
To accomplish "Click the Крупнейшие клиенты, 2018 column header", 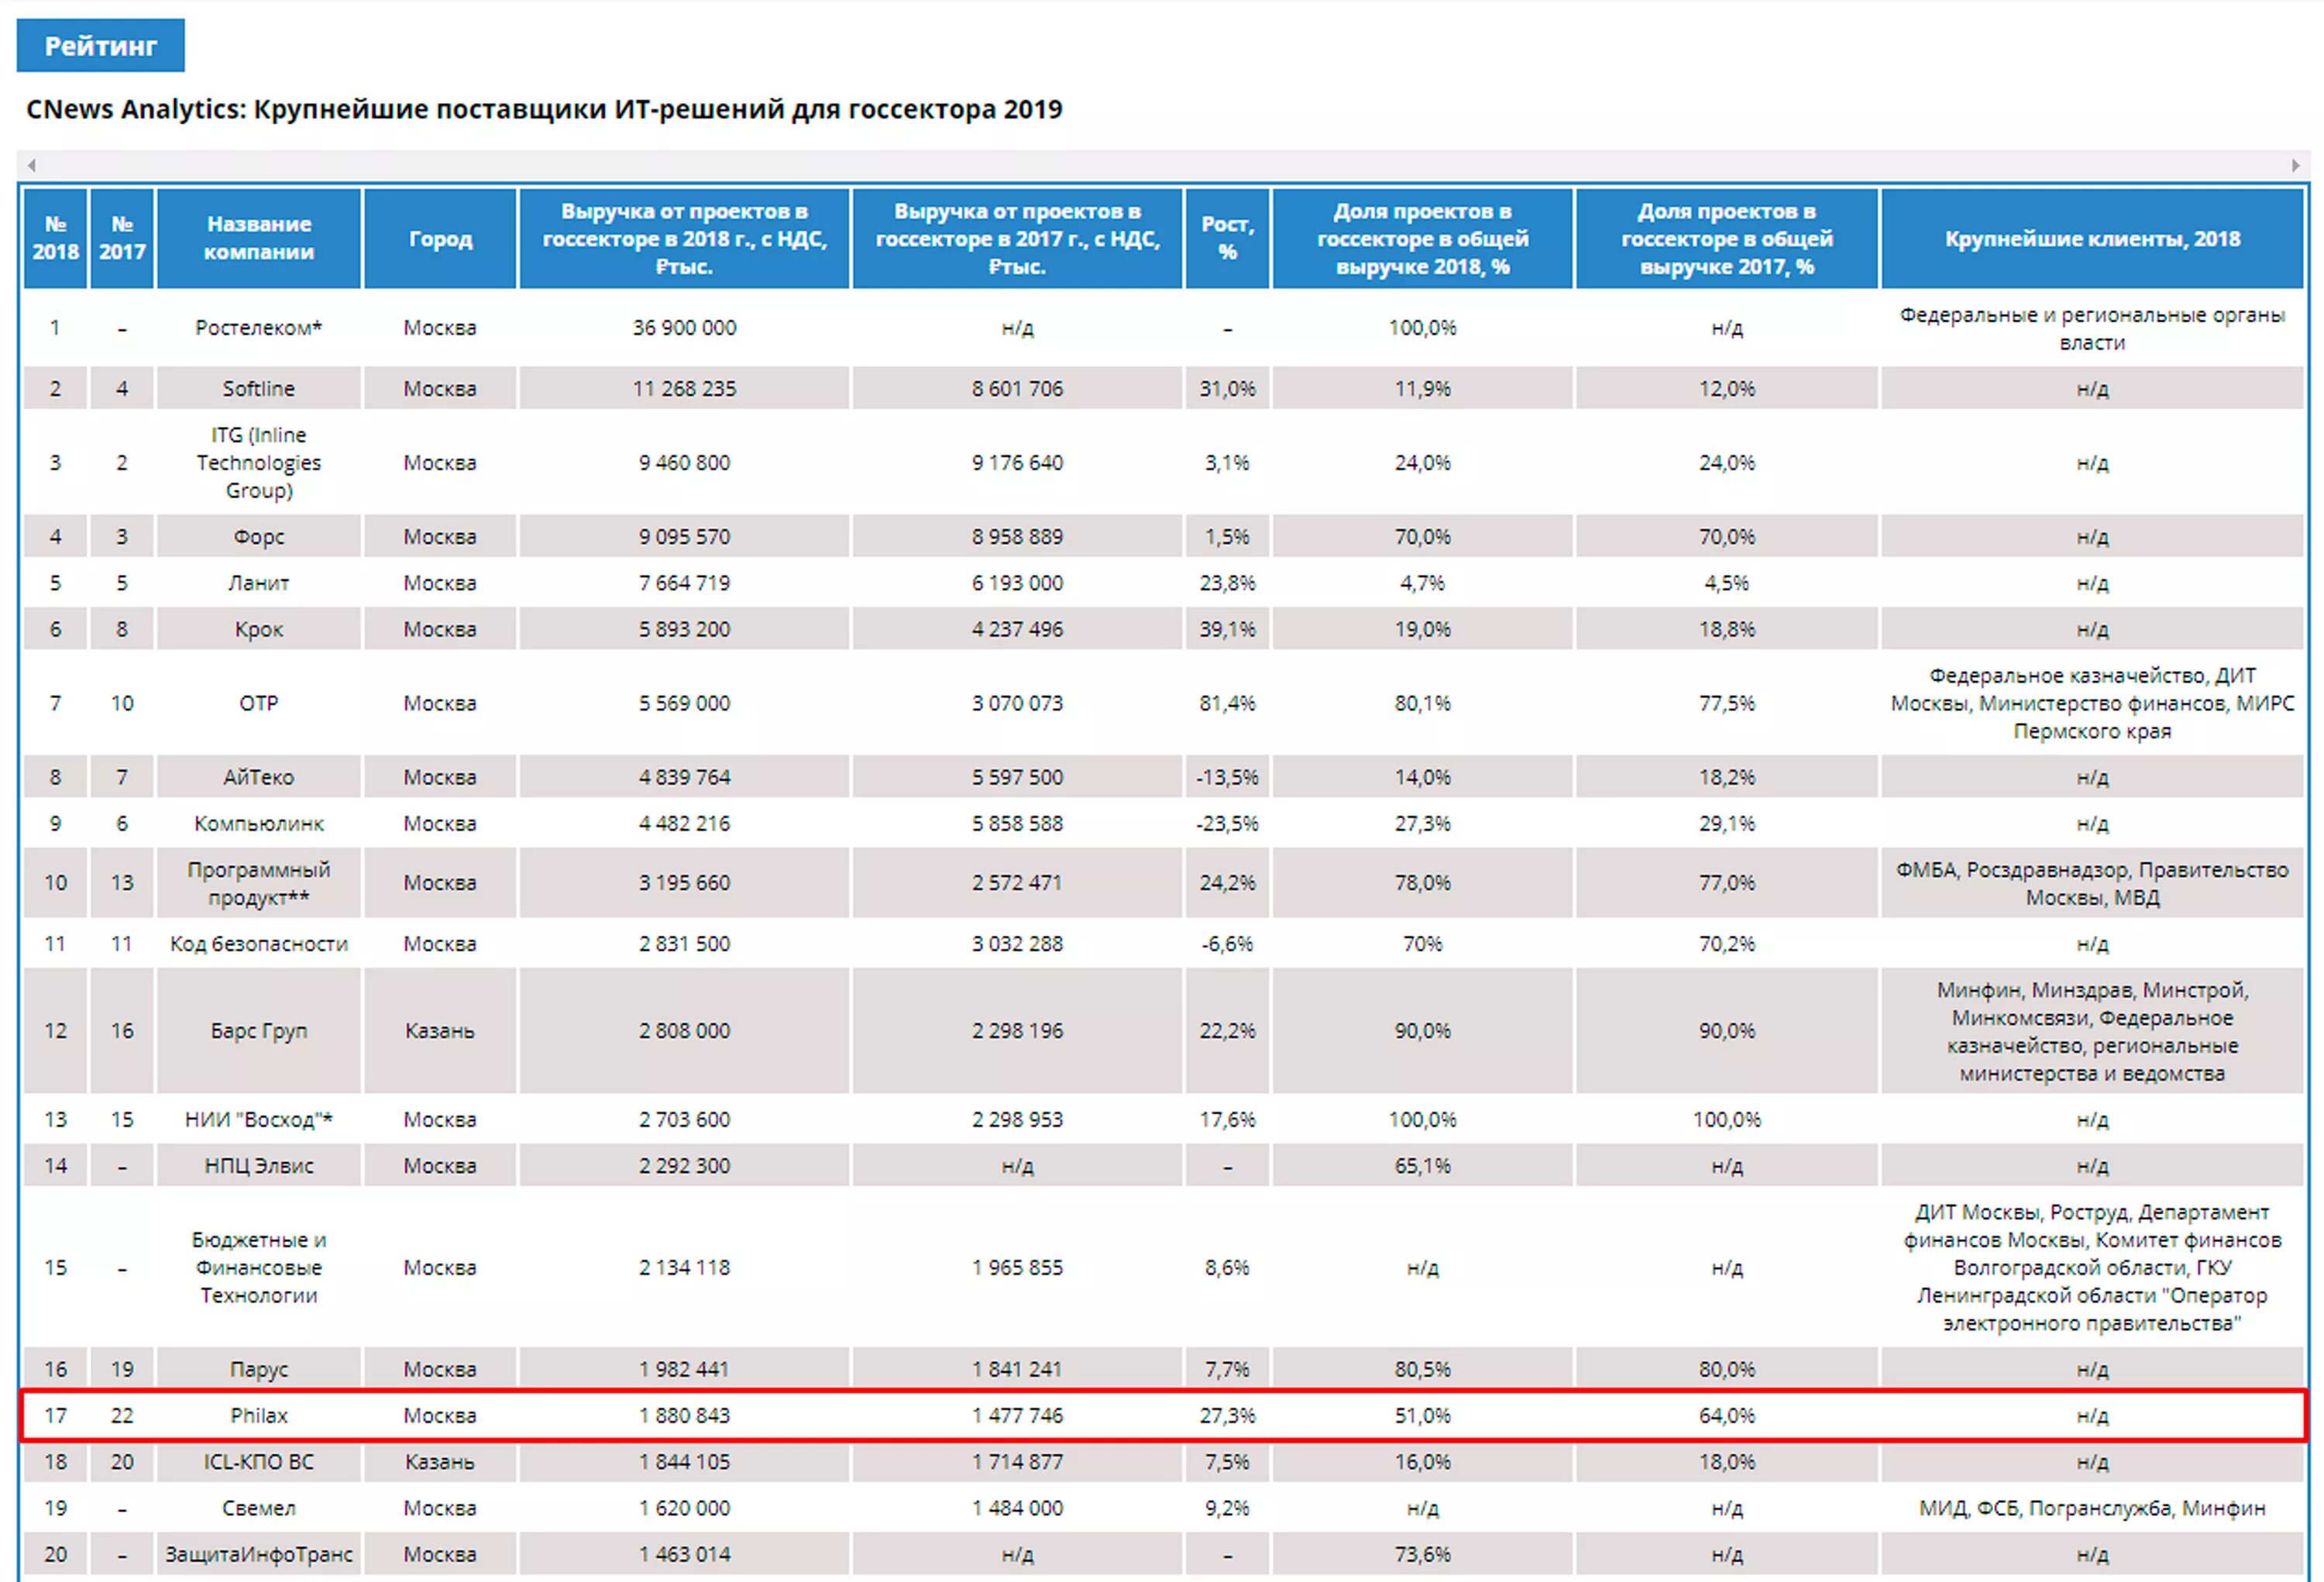I will [x=2092, y=238].
